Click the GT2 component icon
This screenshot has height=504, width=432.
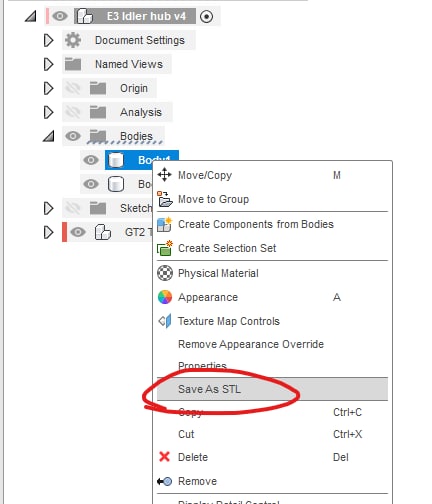click(103, 232)
